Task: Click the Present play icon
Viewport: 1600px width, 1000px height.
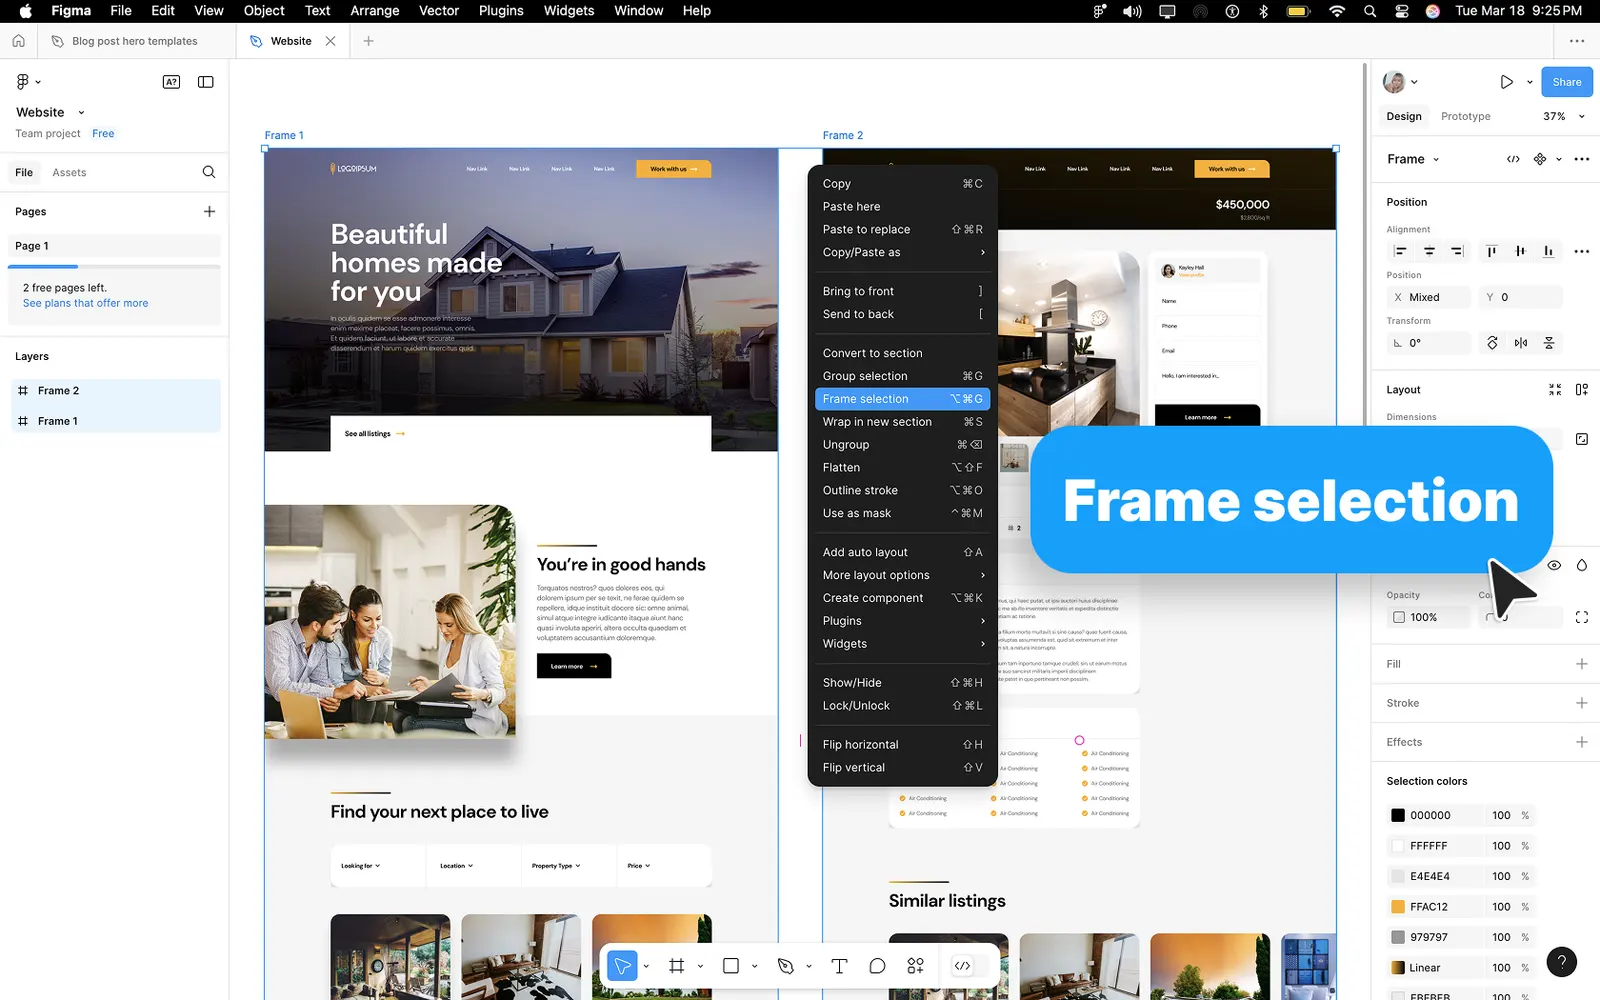Action: (x=1506, y=82)
